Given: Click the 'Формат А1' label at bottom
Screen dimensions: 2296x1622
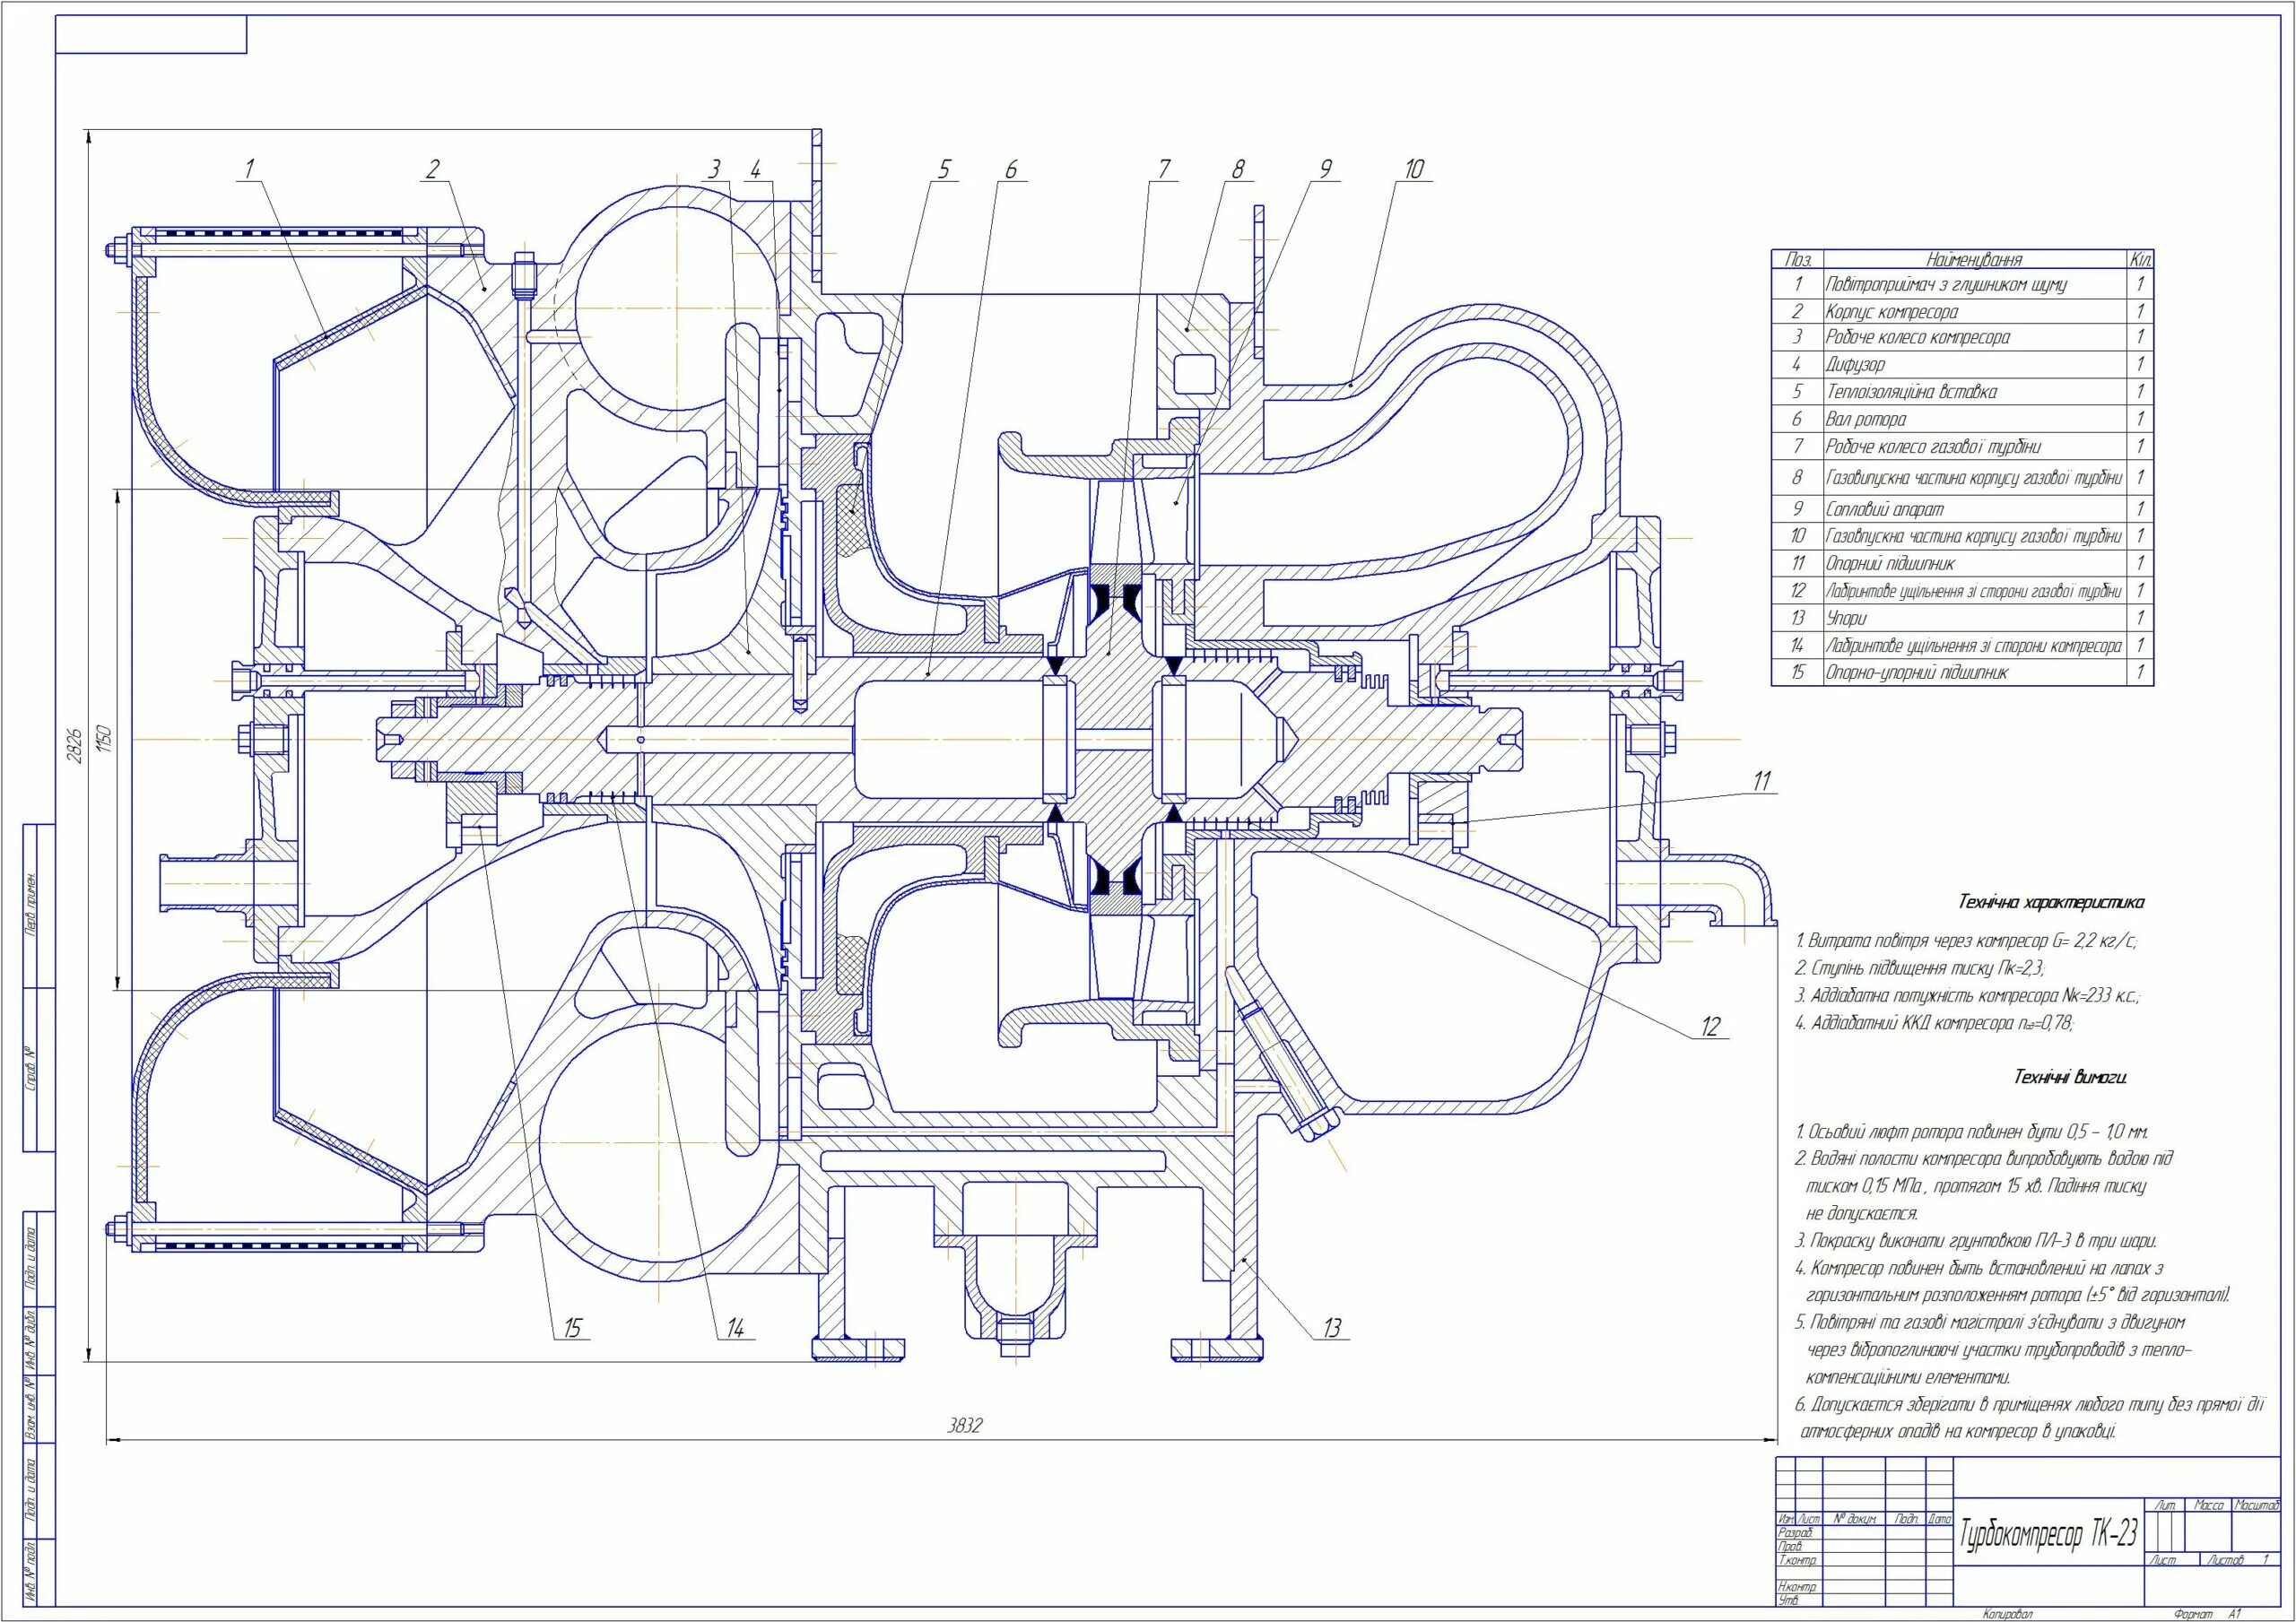Looking at the screenshot, I should coord(2210,1613).
